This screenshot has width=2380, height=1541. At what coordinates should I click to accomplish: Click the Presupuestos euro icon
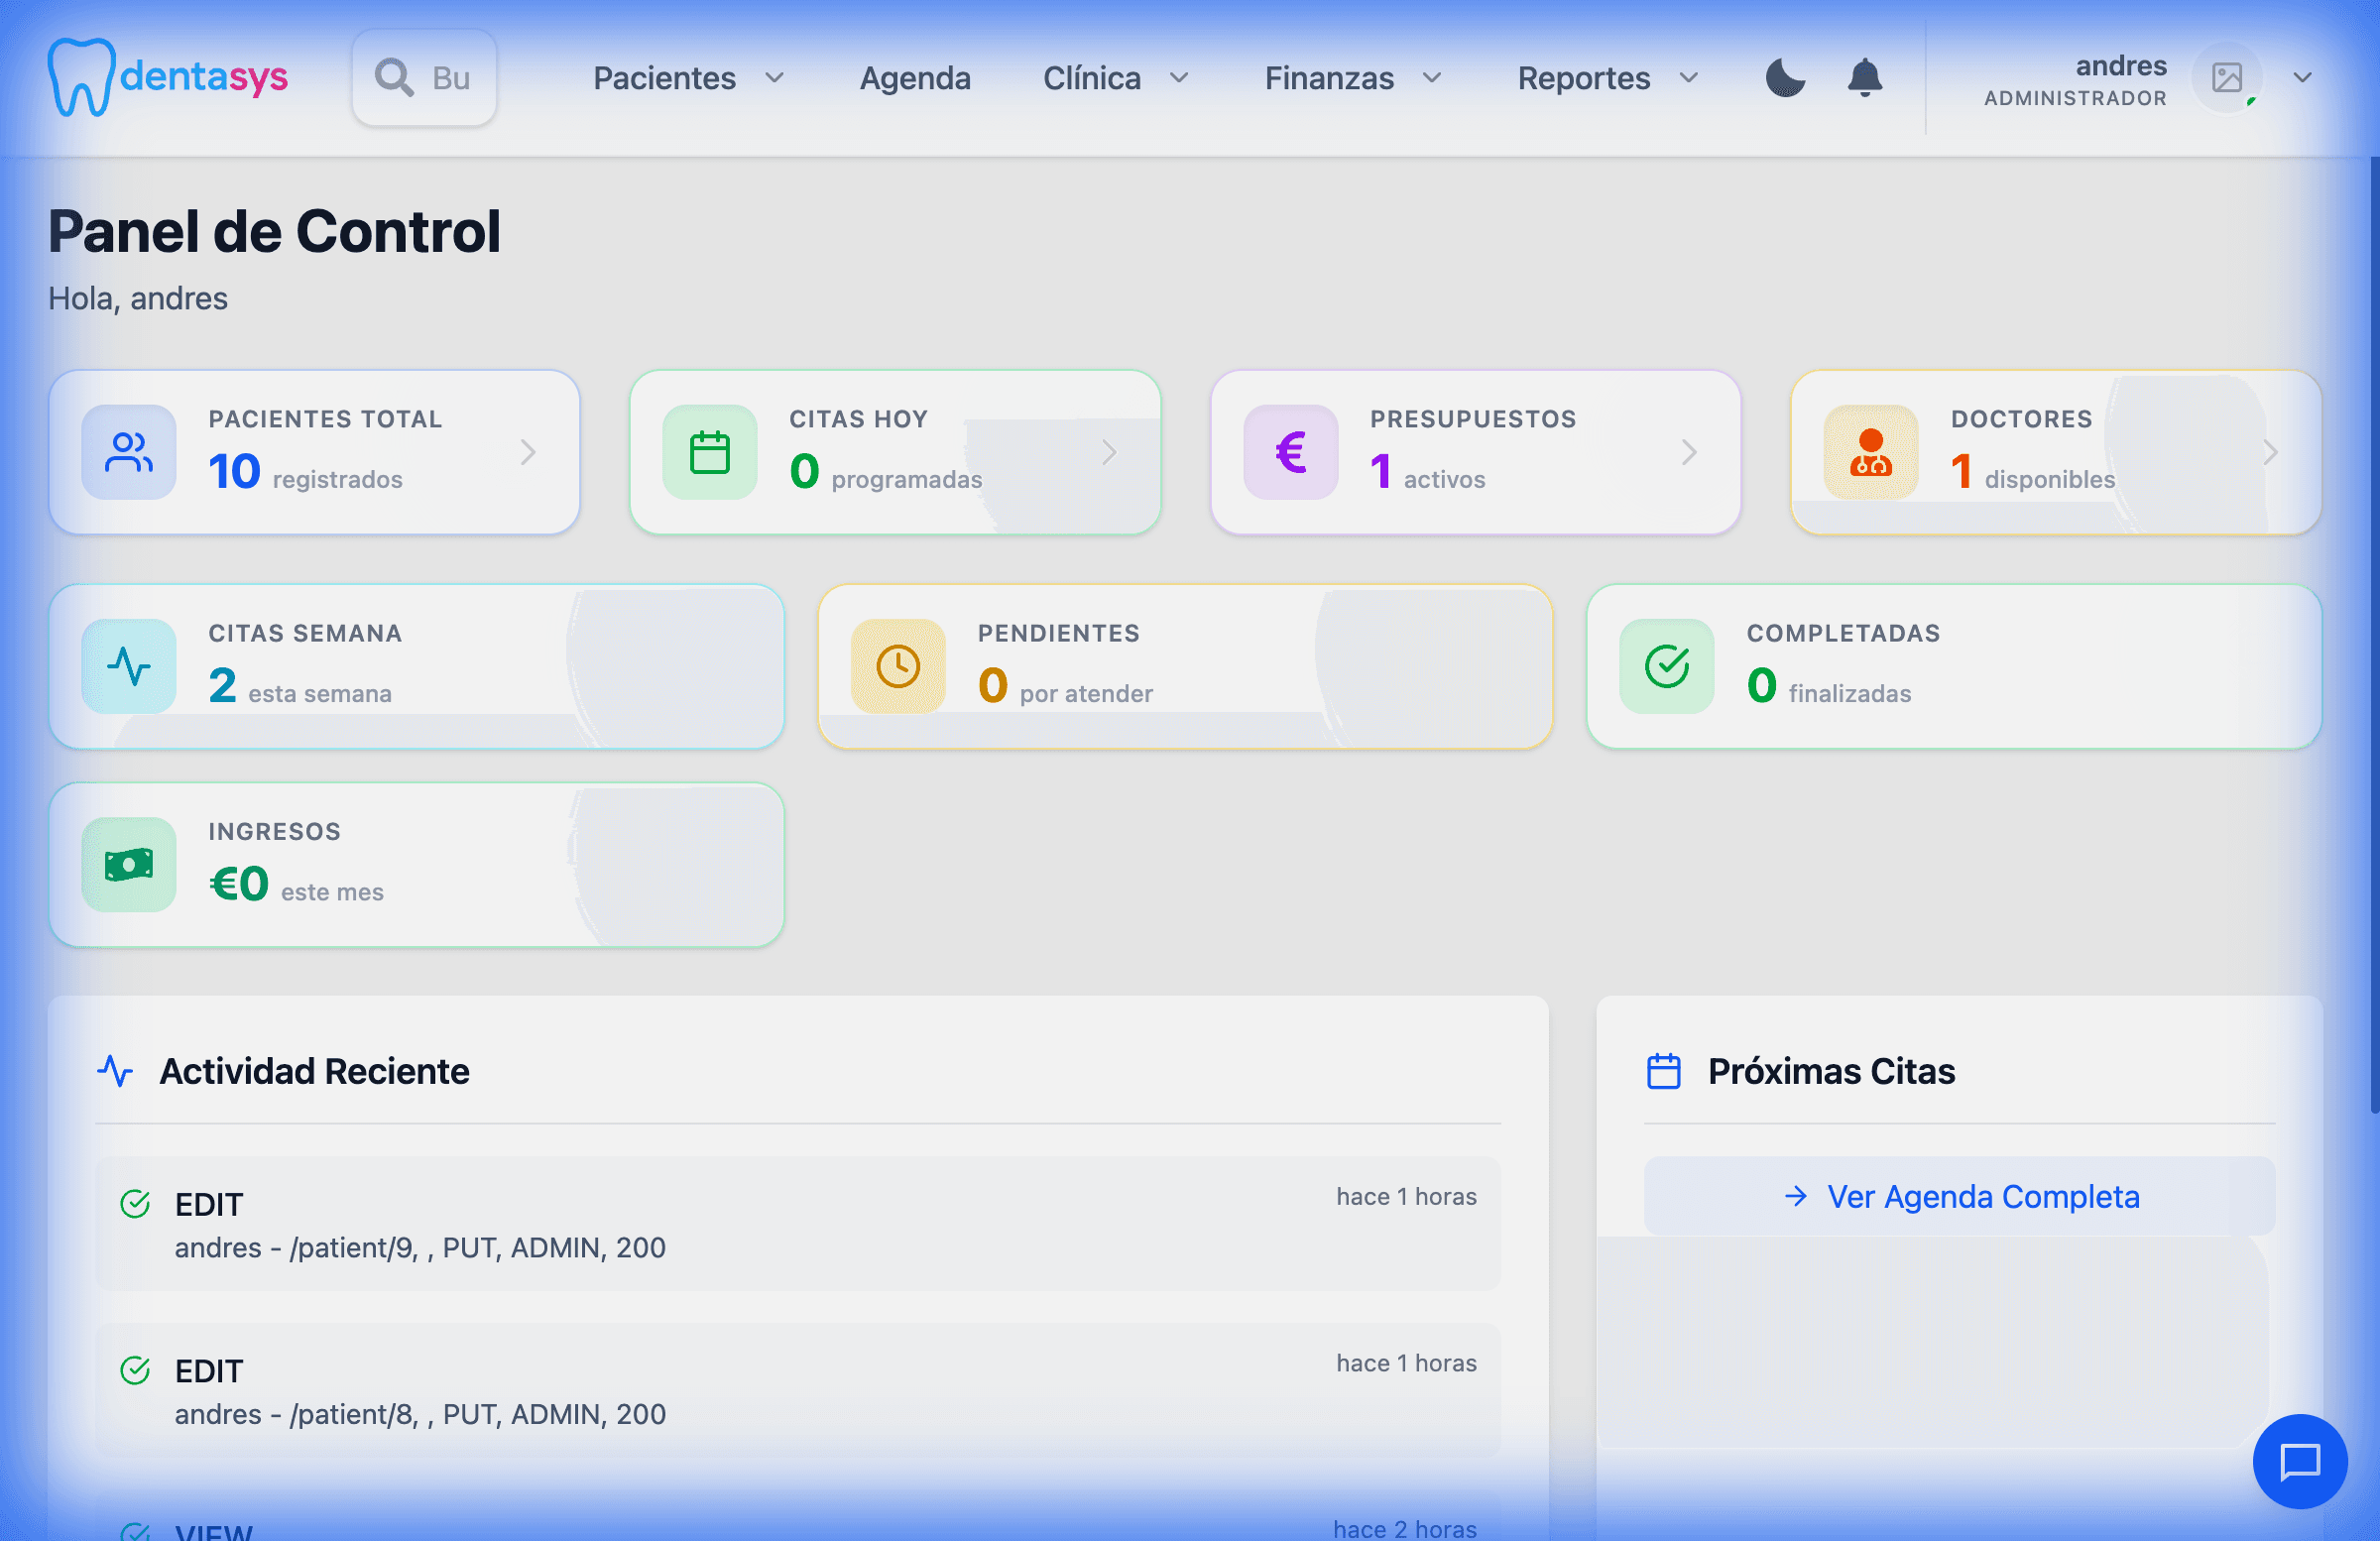click(x=1290, y=452)
